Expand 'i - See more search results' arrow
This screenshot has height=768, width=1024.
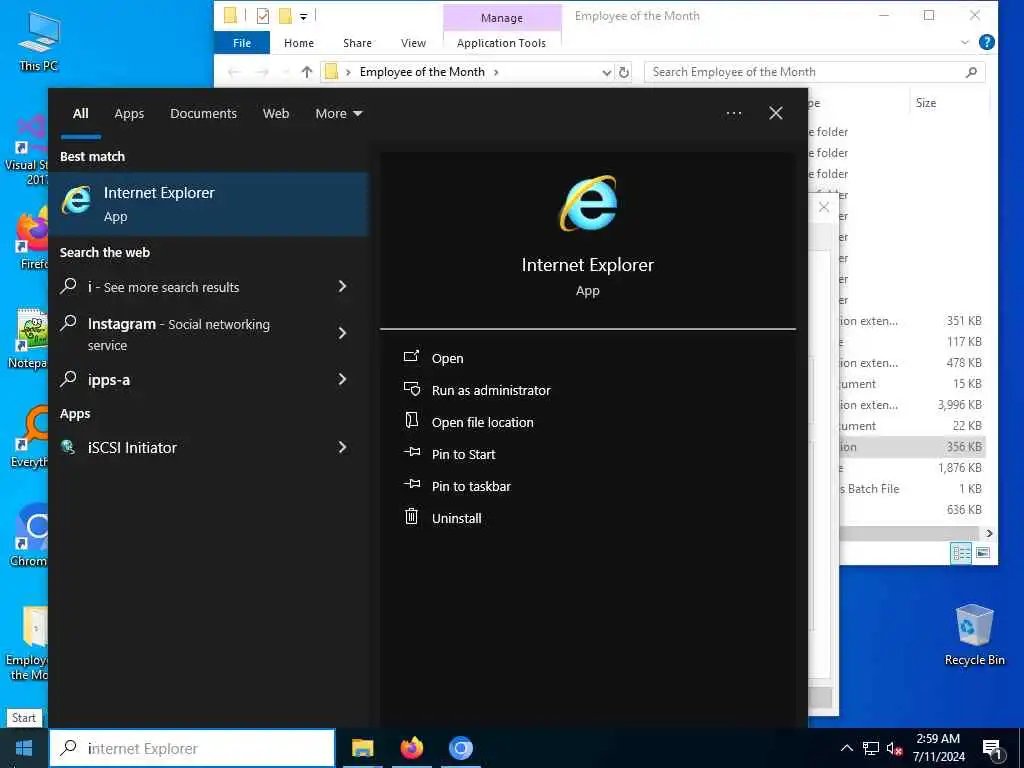342,286
